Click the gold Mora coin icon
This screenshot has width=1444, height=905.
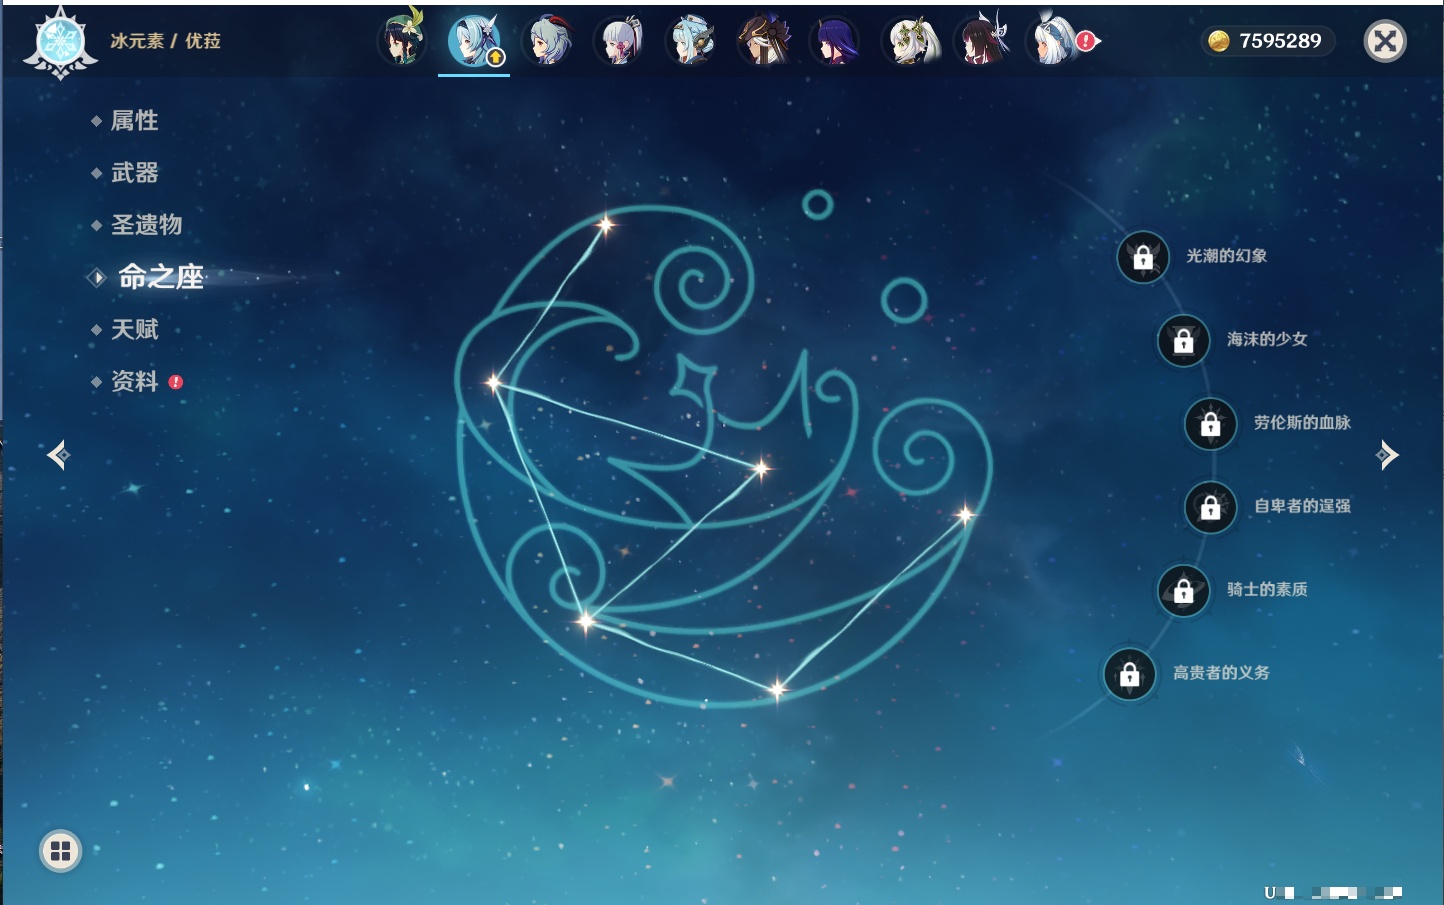[x=1218, y=41]
